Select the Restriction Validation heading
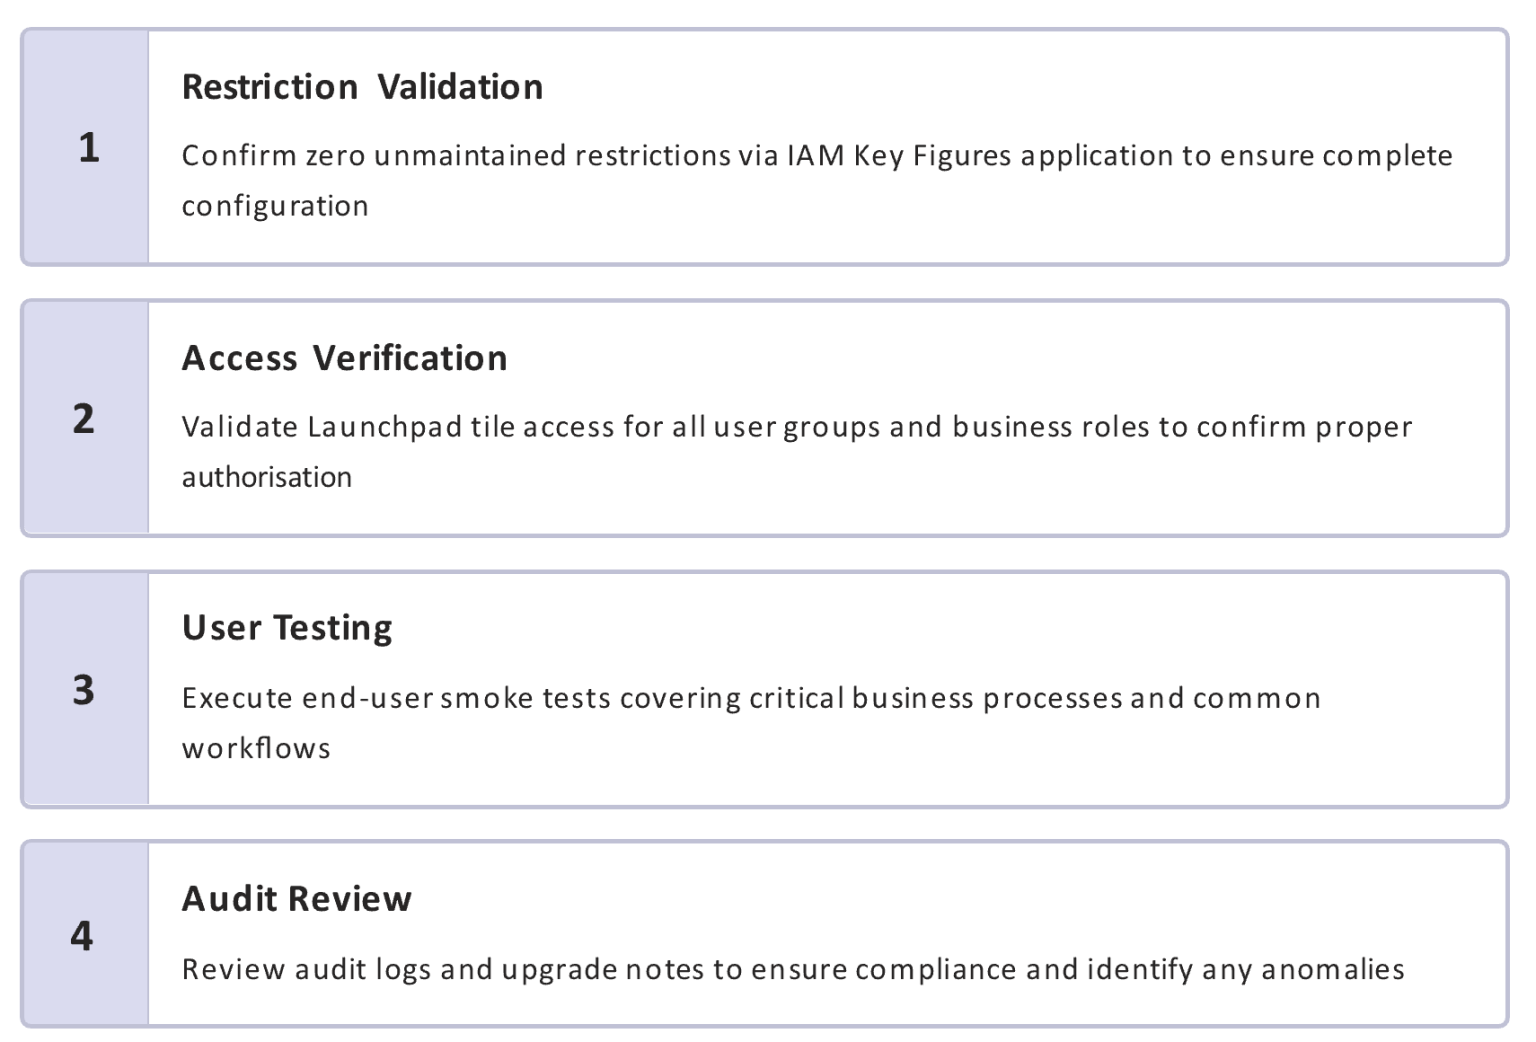1536x1042 pixels. tap(362, 87)
